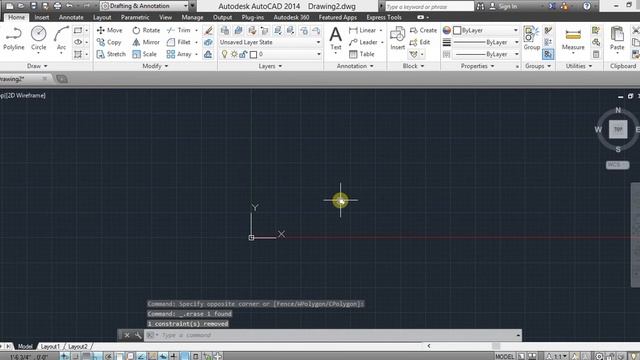Click the Erase tool icon in Modify
This screenshot has width=640, height=360.
[208, 30]
